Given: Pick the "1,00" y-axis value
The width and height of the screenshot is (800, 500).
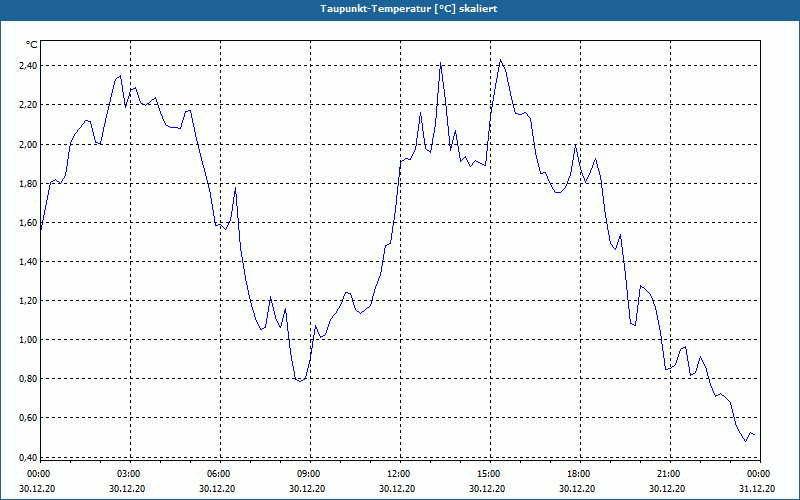Looking at the screenshot, I should 29,340.
